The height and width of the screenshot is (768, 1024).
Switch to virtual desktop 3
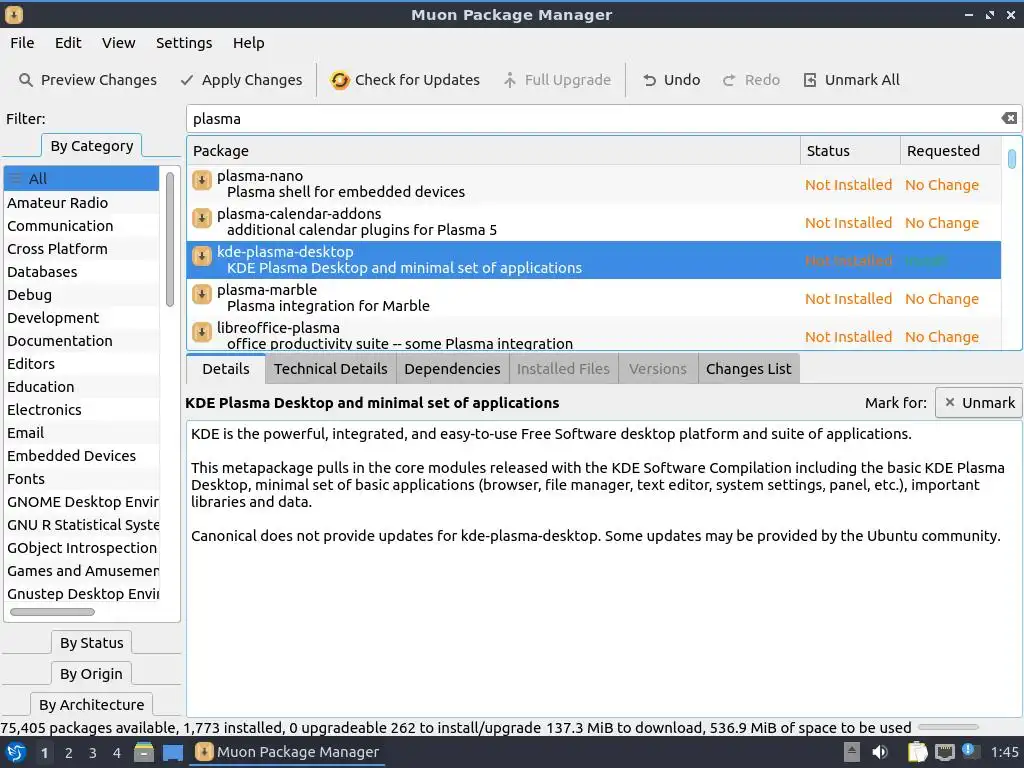click(93, 753)
